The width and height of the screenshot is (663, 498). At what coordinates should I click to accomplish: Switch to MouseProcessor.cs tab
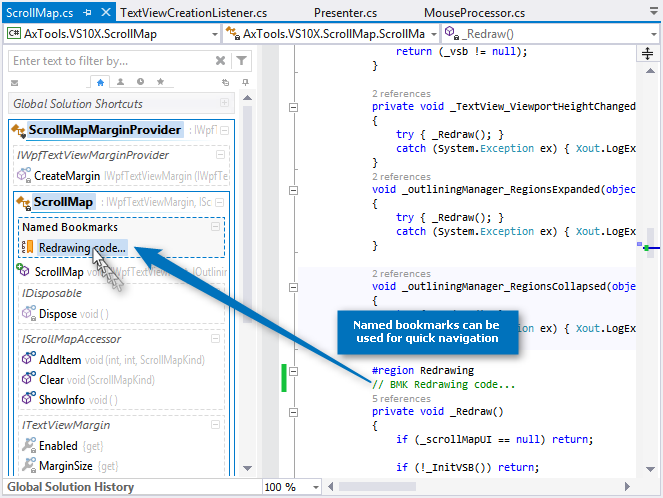tap(474, 13)
